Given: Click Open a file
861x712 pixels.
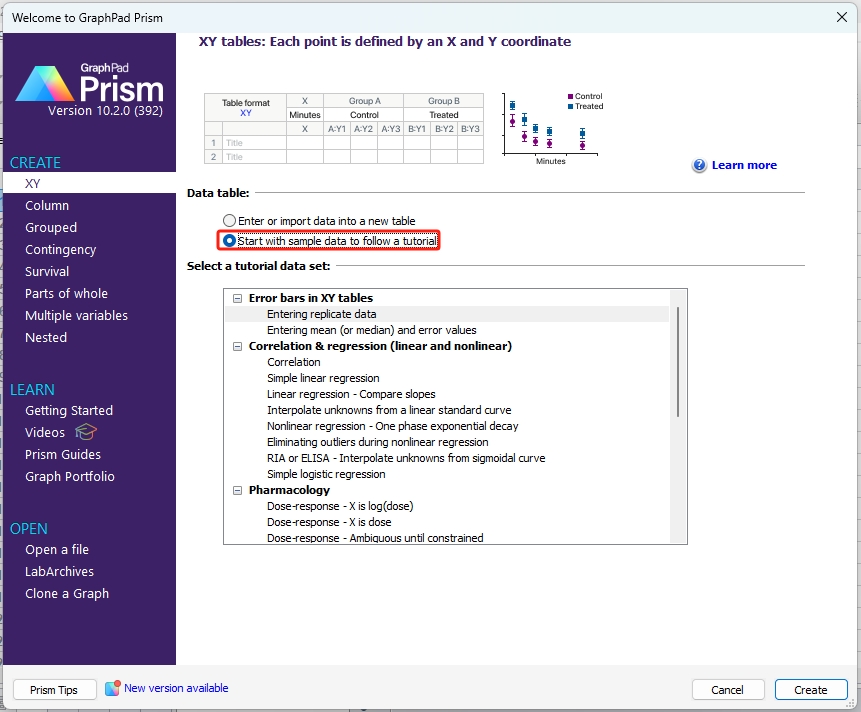Looking at the screenshot, I should 57,550.
